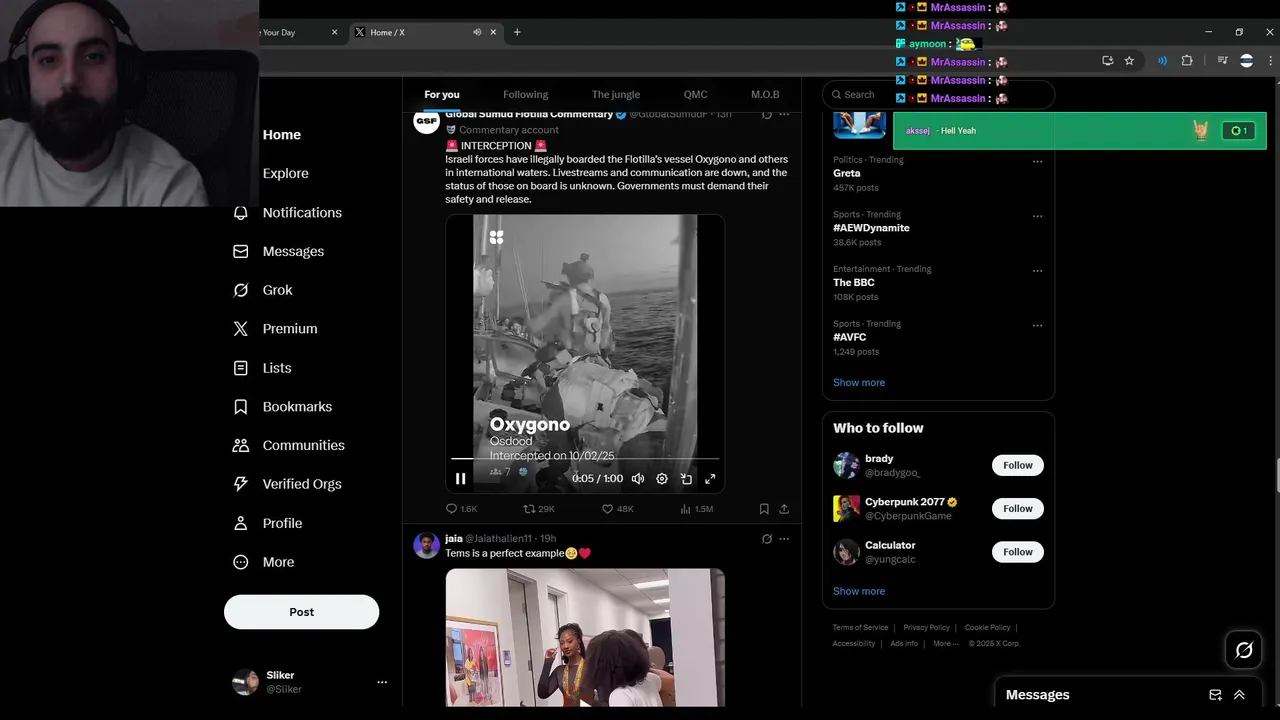Share the Flotilla Commentary post

(x=784, y=509)
